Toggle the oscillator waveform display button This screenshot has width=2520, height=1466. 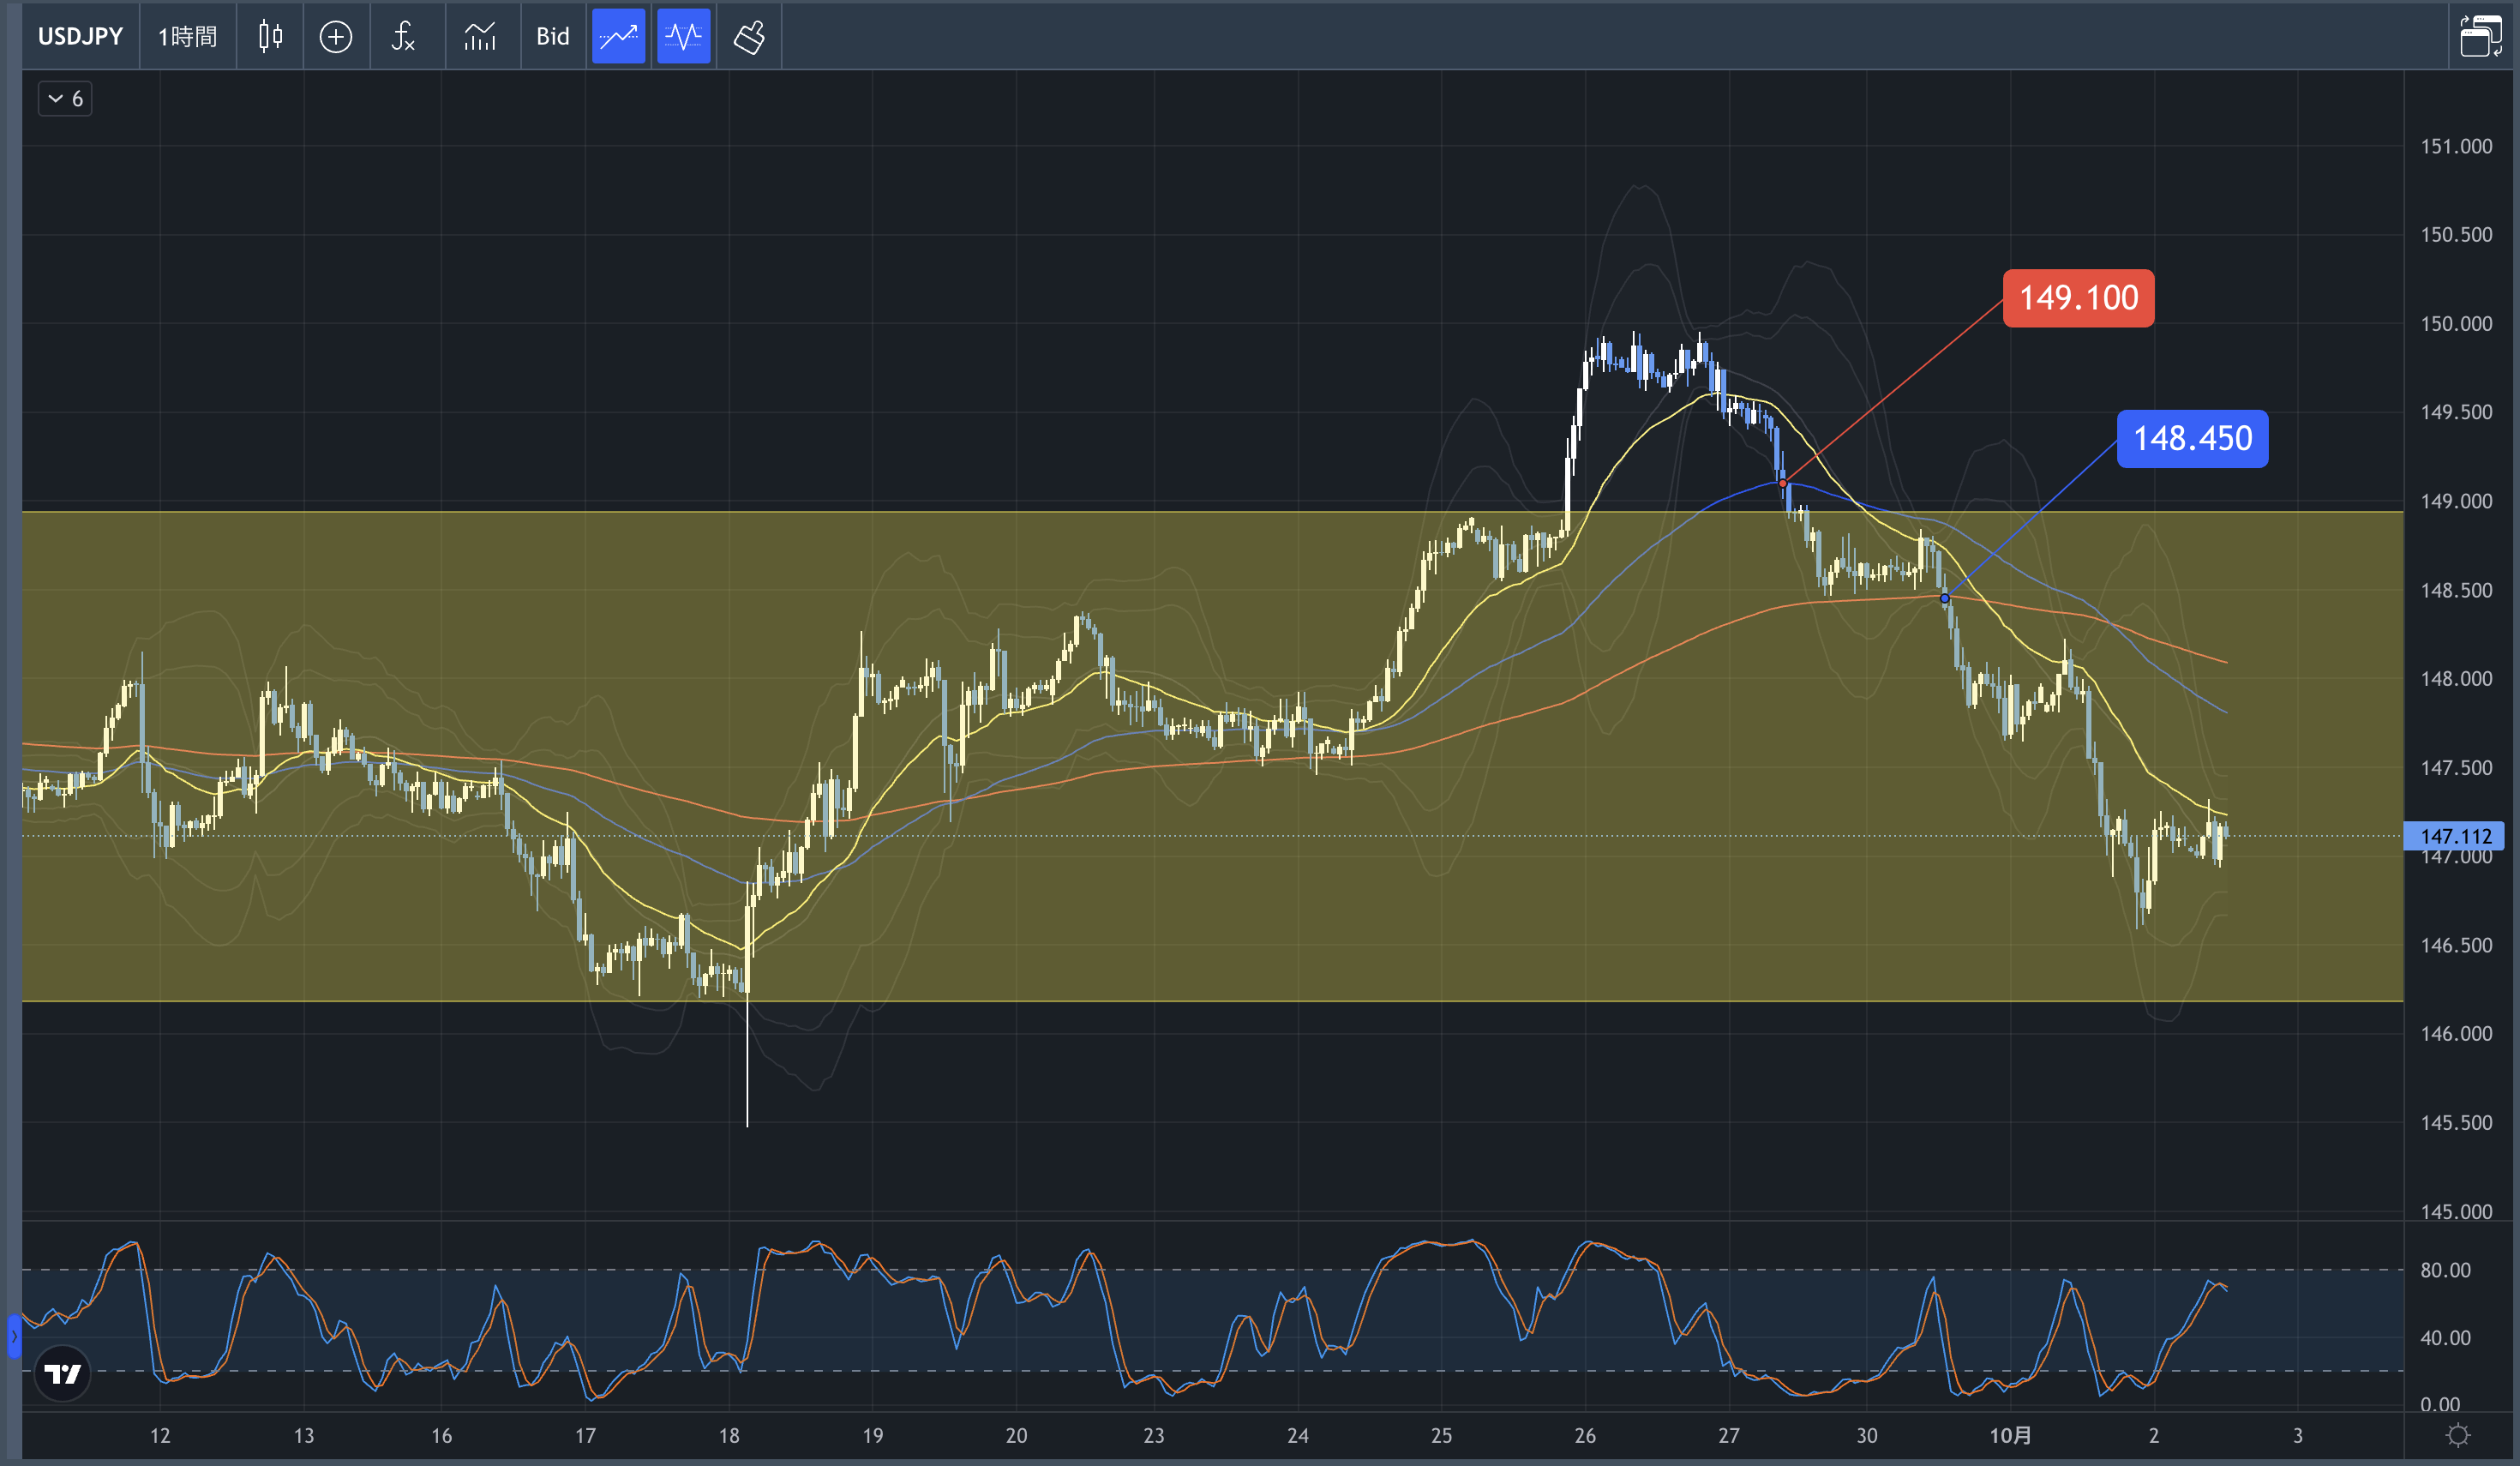[x=684, y=37]
